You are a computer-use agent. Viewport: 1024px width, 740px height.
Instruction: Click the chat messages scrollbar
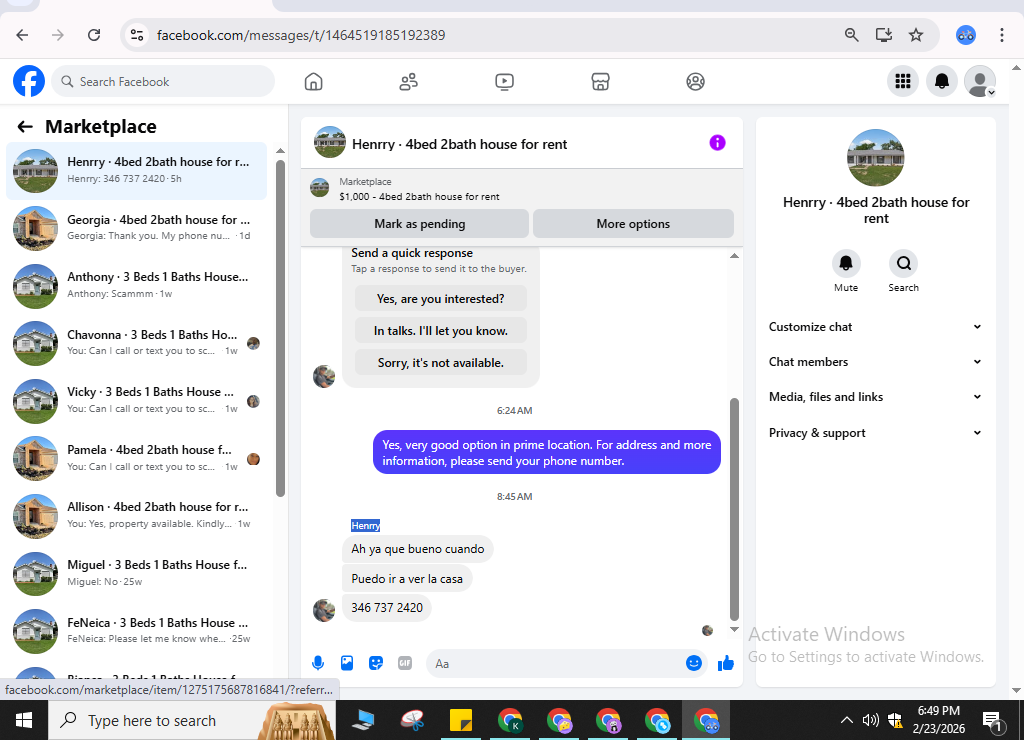point(734,509)
